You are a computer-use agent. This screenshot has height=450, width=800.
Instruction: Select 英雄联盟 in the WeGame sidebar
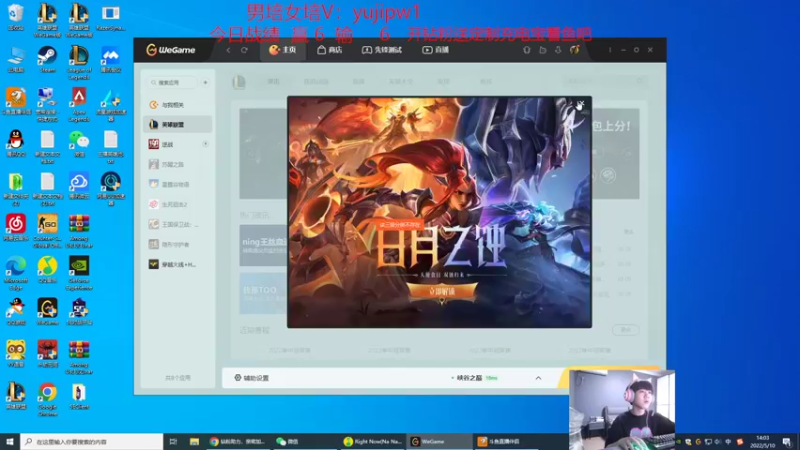tap(178, 124)
